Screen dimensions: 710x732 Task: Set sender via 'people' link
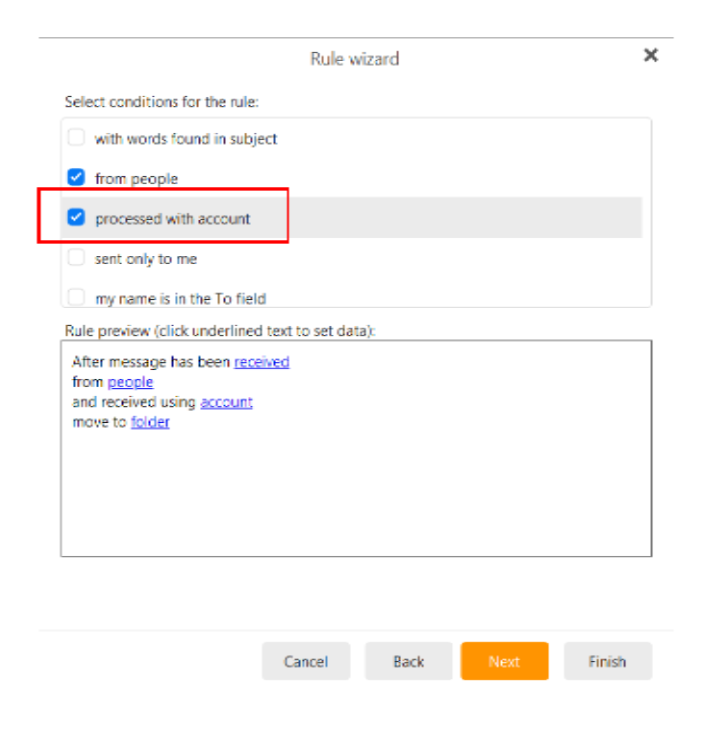tap(130, 382)
